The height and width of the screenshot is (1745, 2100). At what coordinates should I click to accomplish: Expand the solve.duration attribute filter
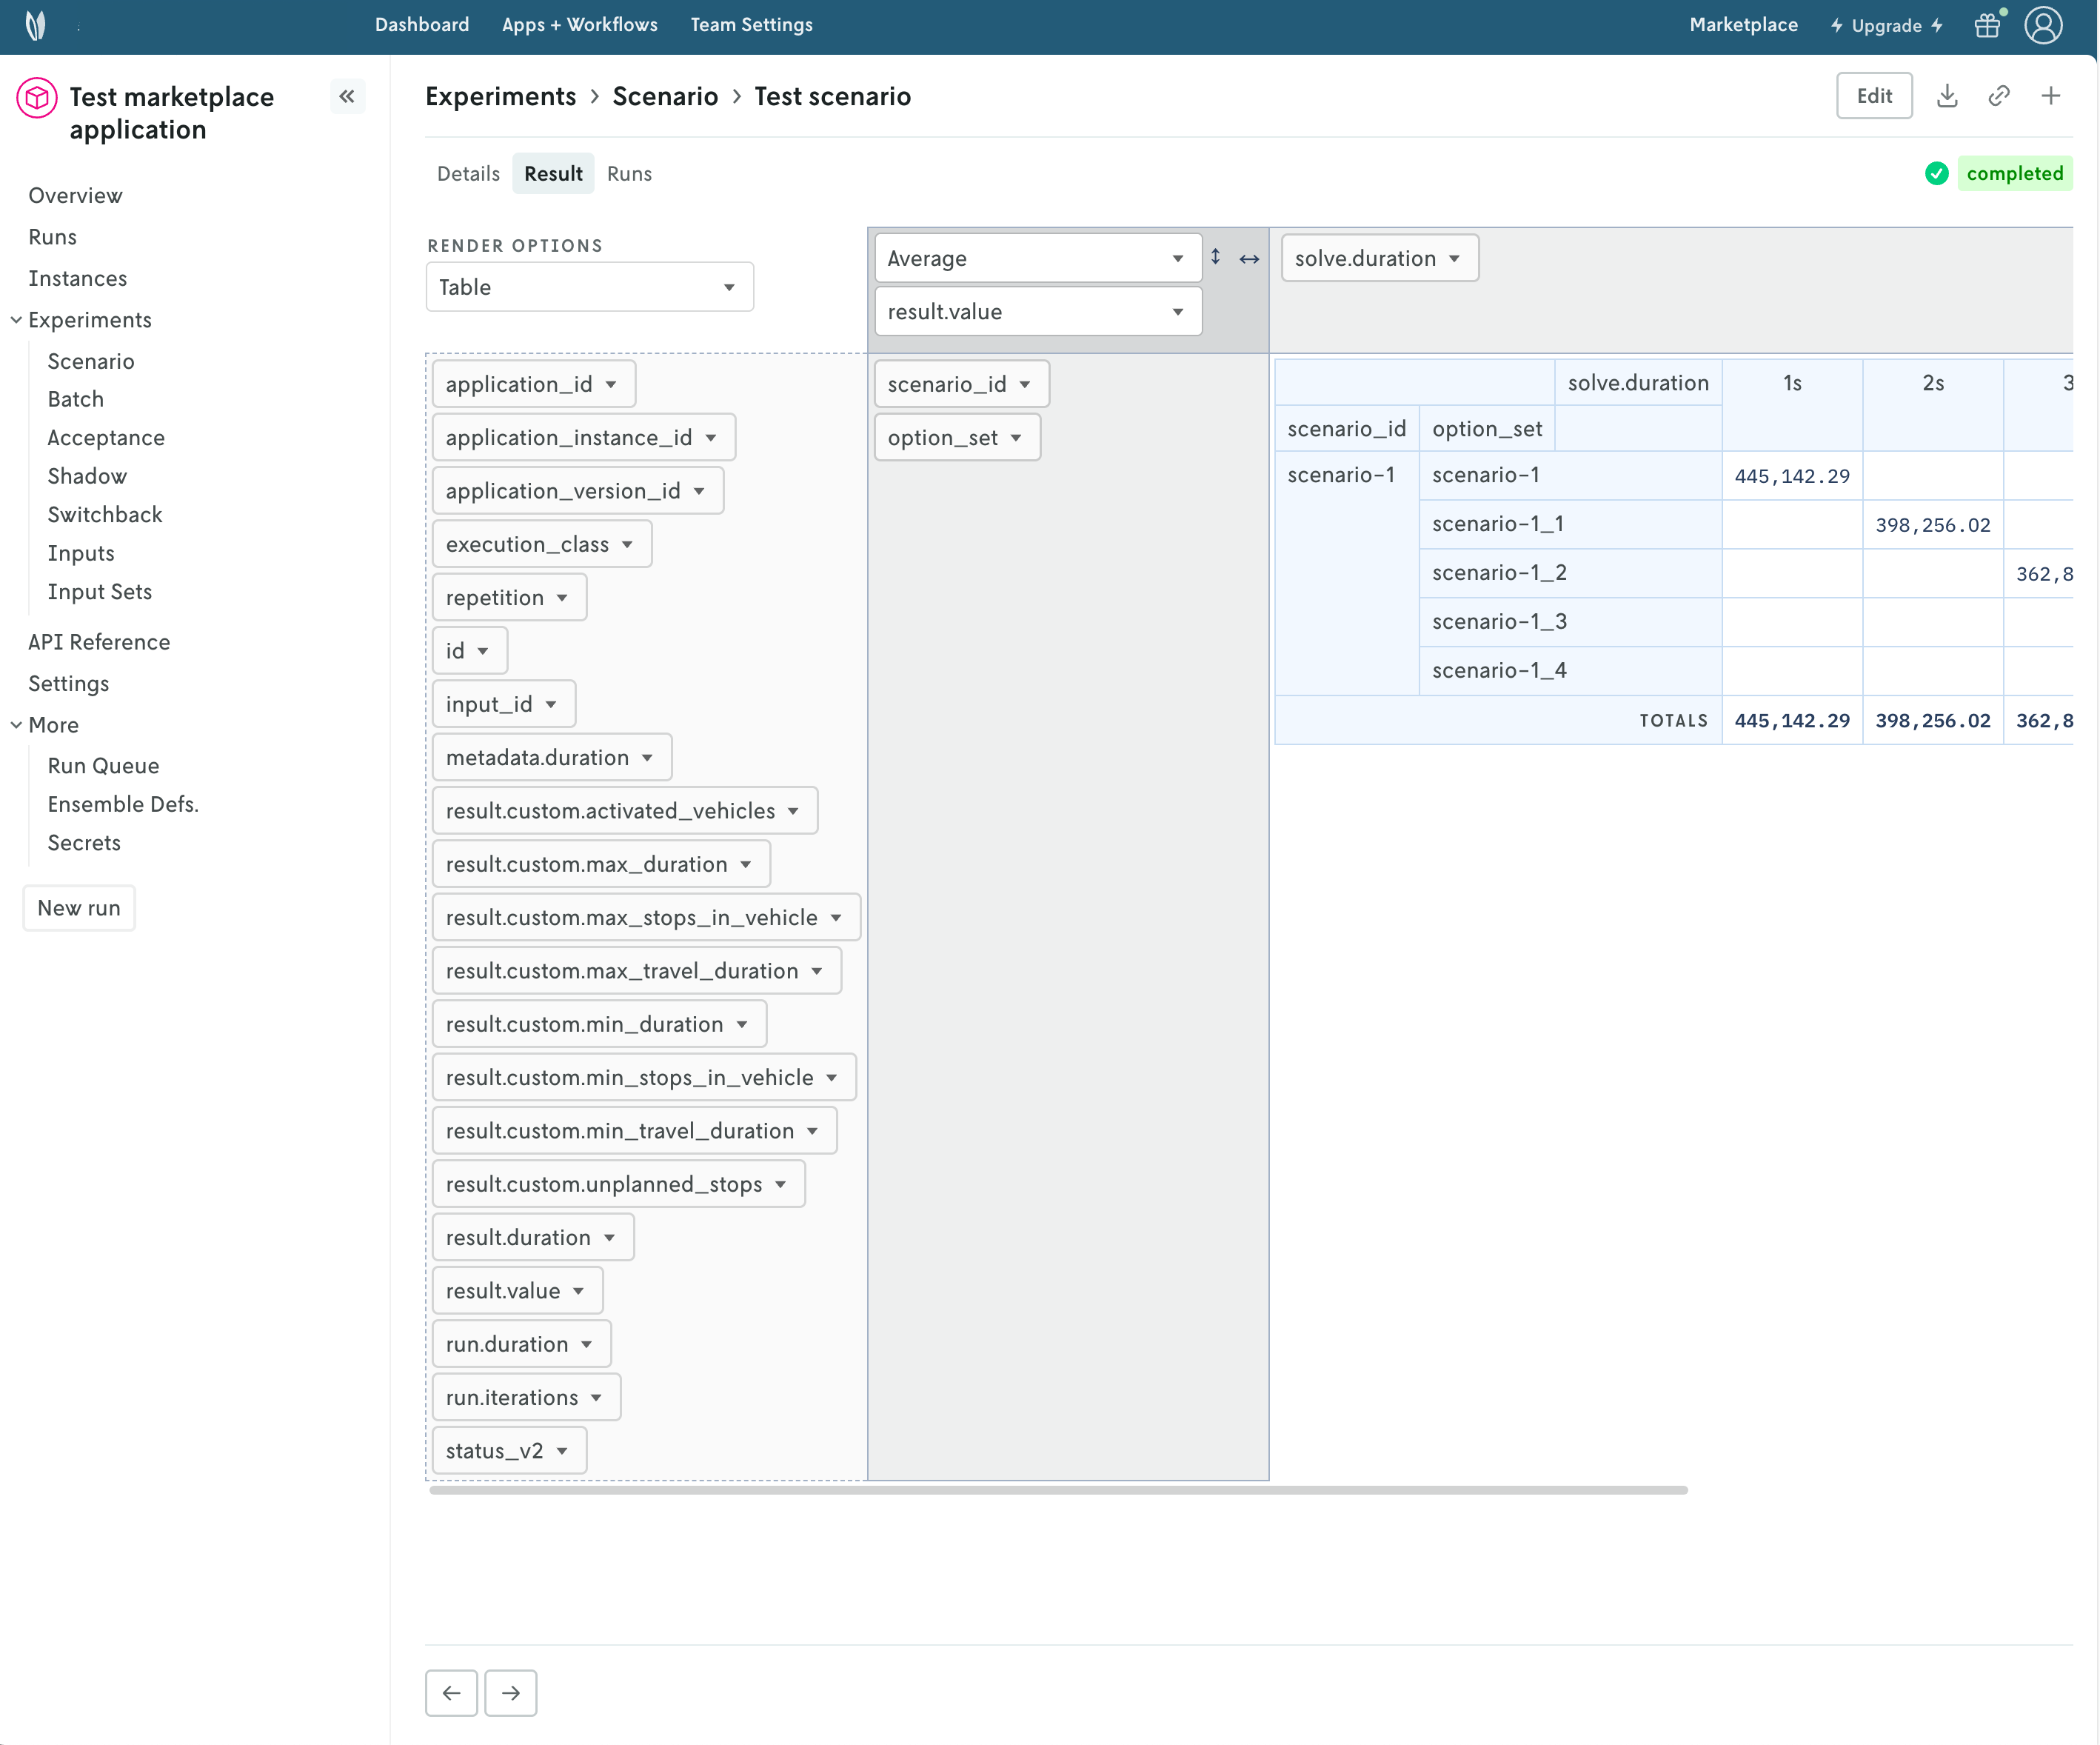tap(1453, 258)
